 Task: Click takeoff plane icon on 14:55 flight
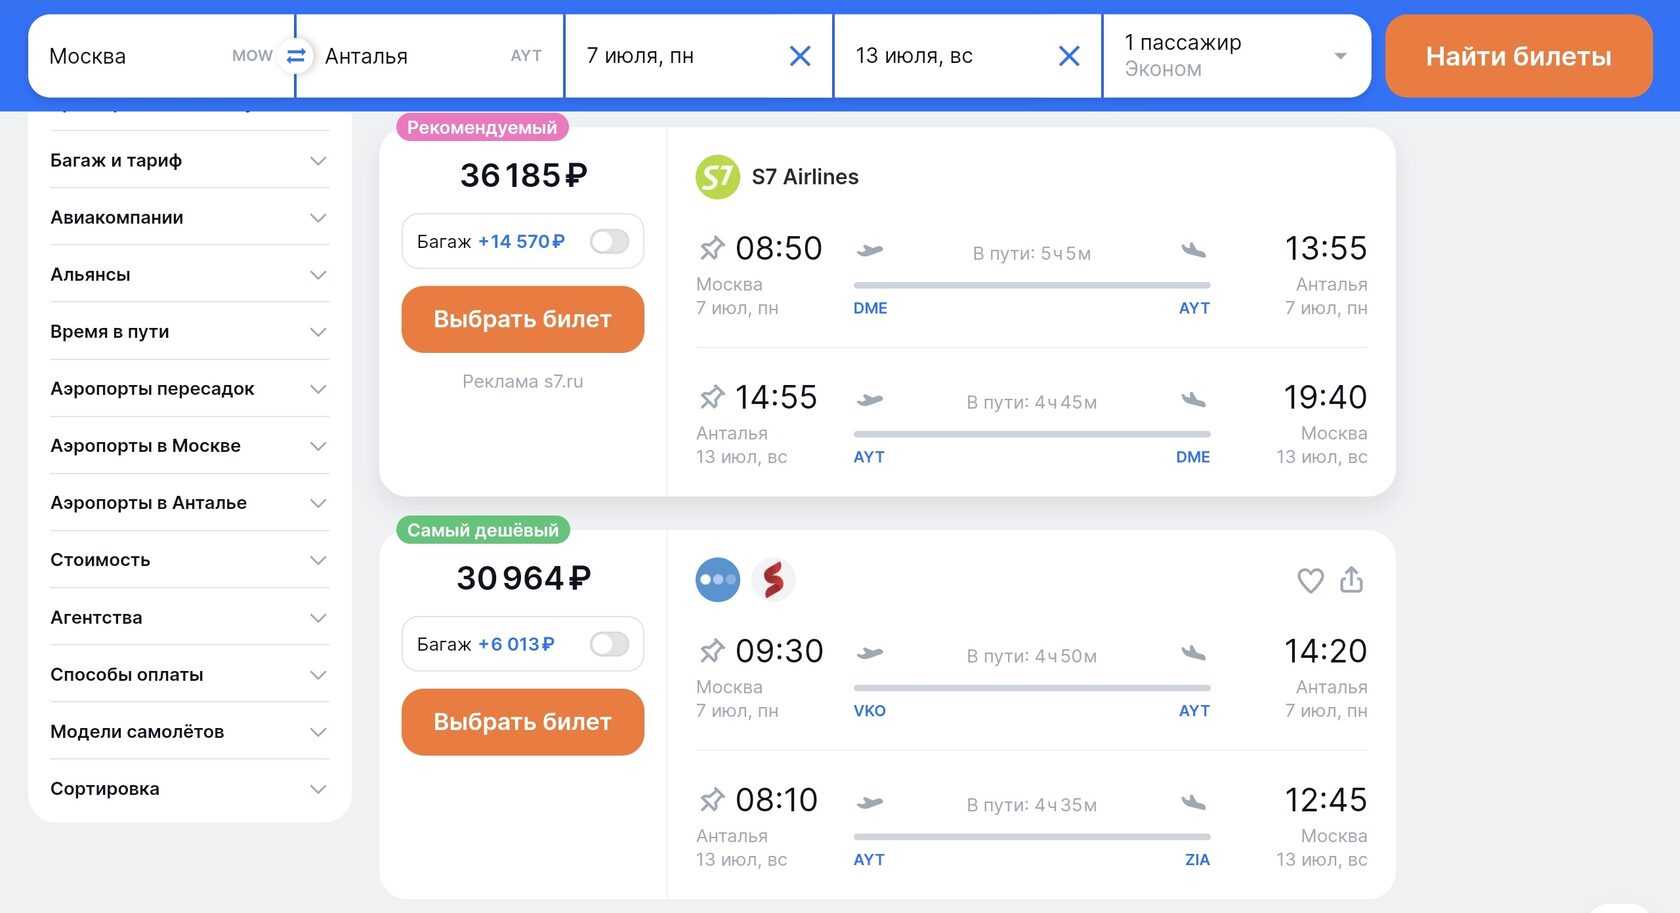pyautogui.click(x=870, y=400)
